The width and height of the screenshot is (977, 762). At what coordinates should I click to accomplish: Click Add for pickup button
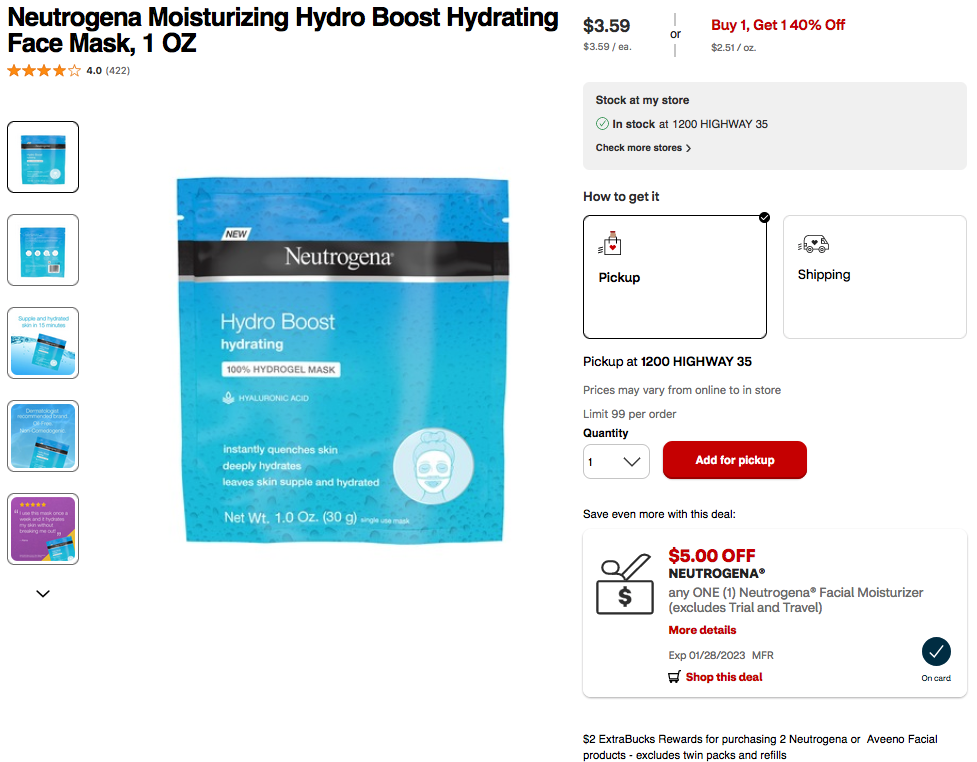tap(735, 460)
